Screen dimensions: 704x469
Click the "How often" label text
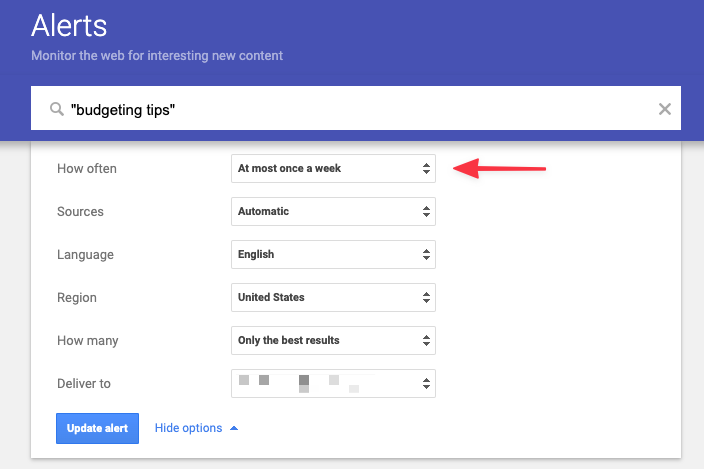click(87, 169)
